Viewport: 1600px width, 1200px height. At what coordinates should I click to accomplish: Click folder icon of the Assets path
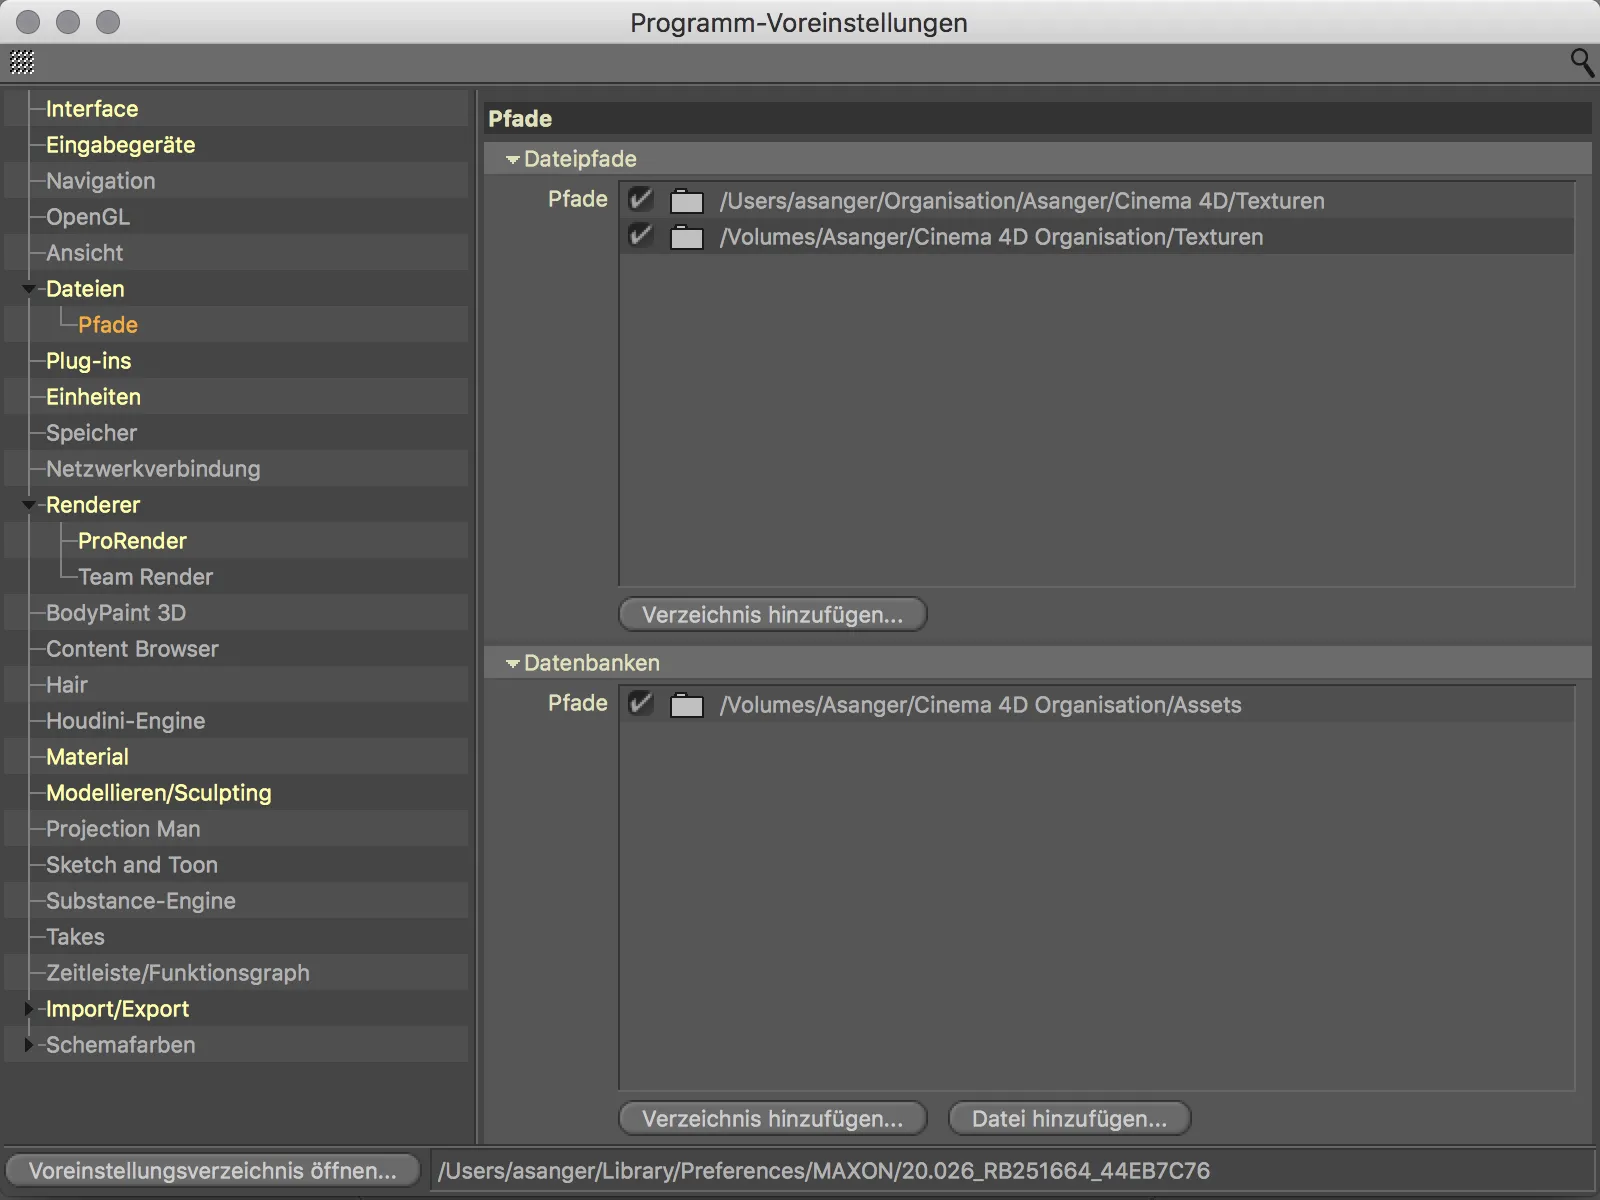(x=686, y=705)
